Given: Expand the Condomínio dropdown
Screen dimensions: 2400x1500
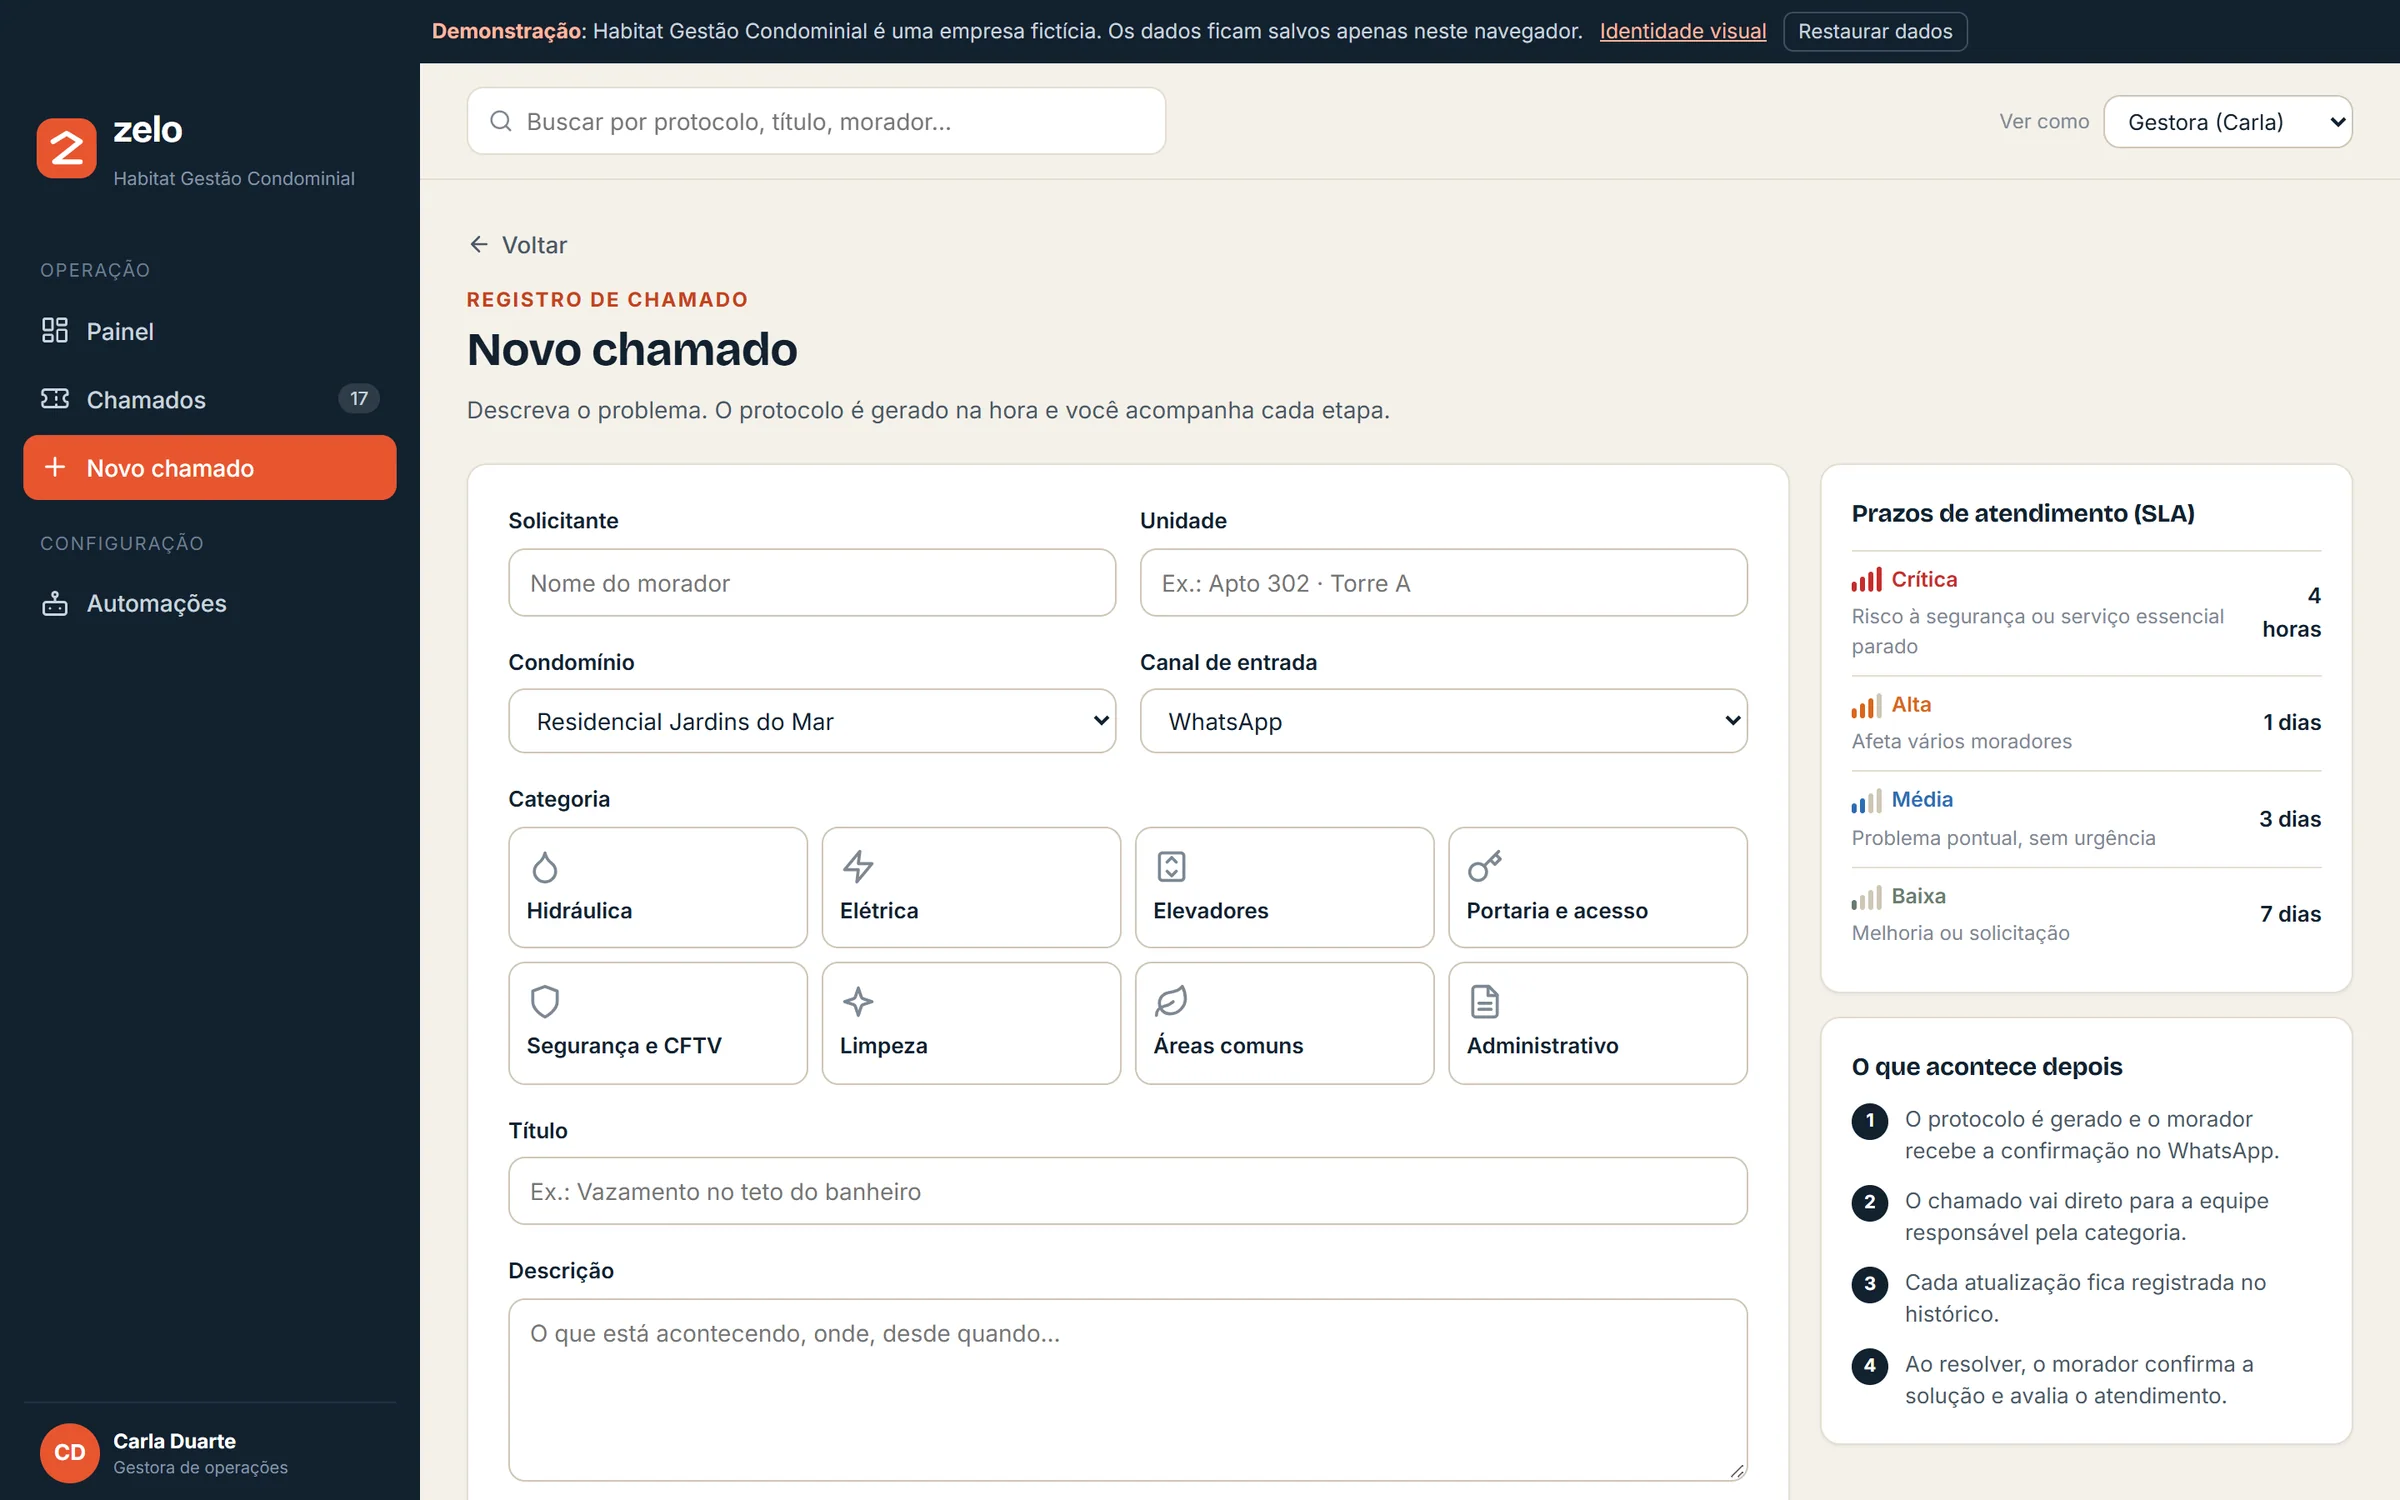Looking at the screenshot, I should click(812, 721).
